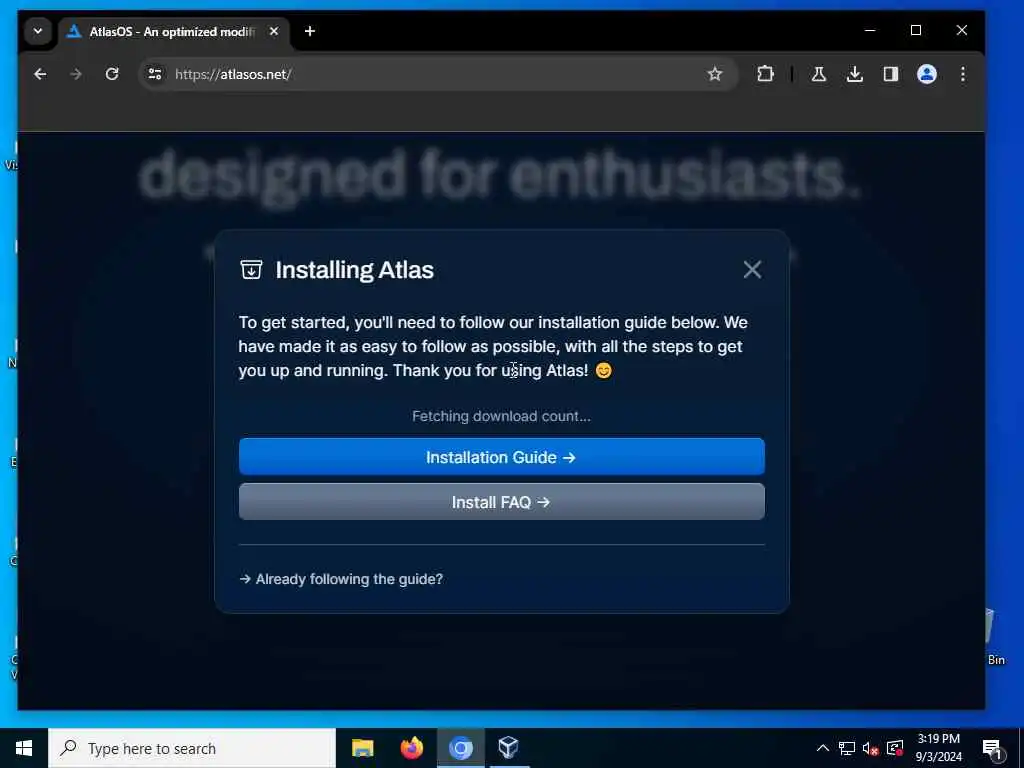Click the 'Fetching download count...' text

501,416
